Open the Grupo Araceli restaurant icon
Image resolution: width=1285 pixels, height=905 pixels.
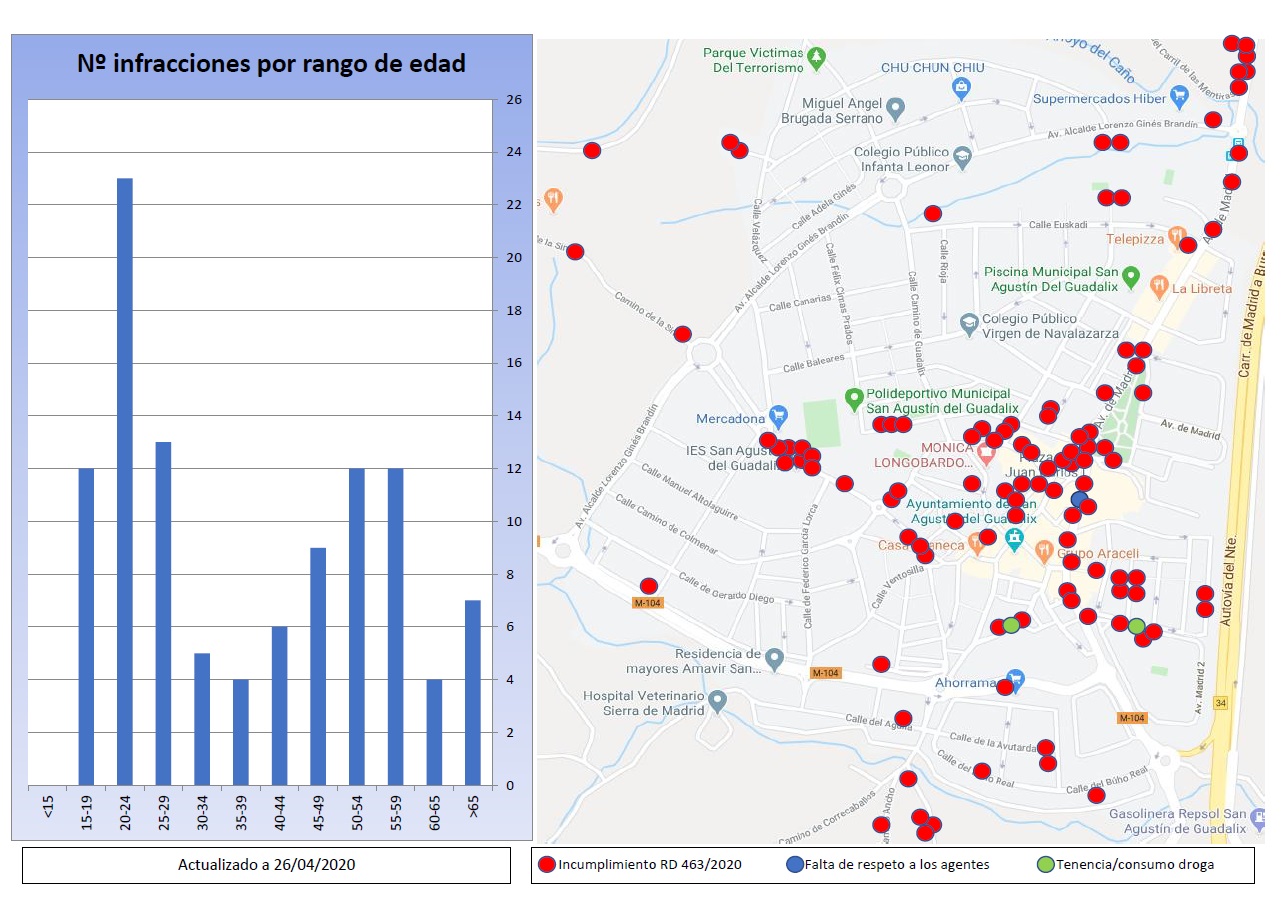(1044, 550)
